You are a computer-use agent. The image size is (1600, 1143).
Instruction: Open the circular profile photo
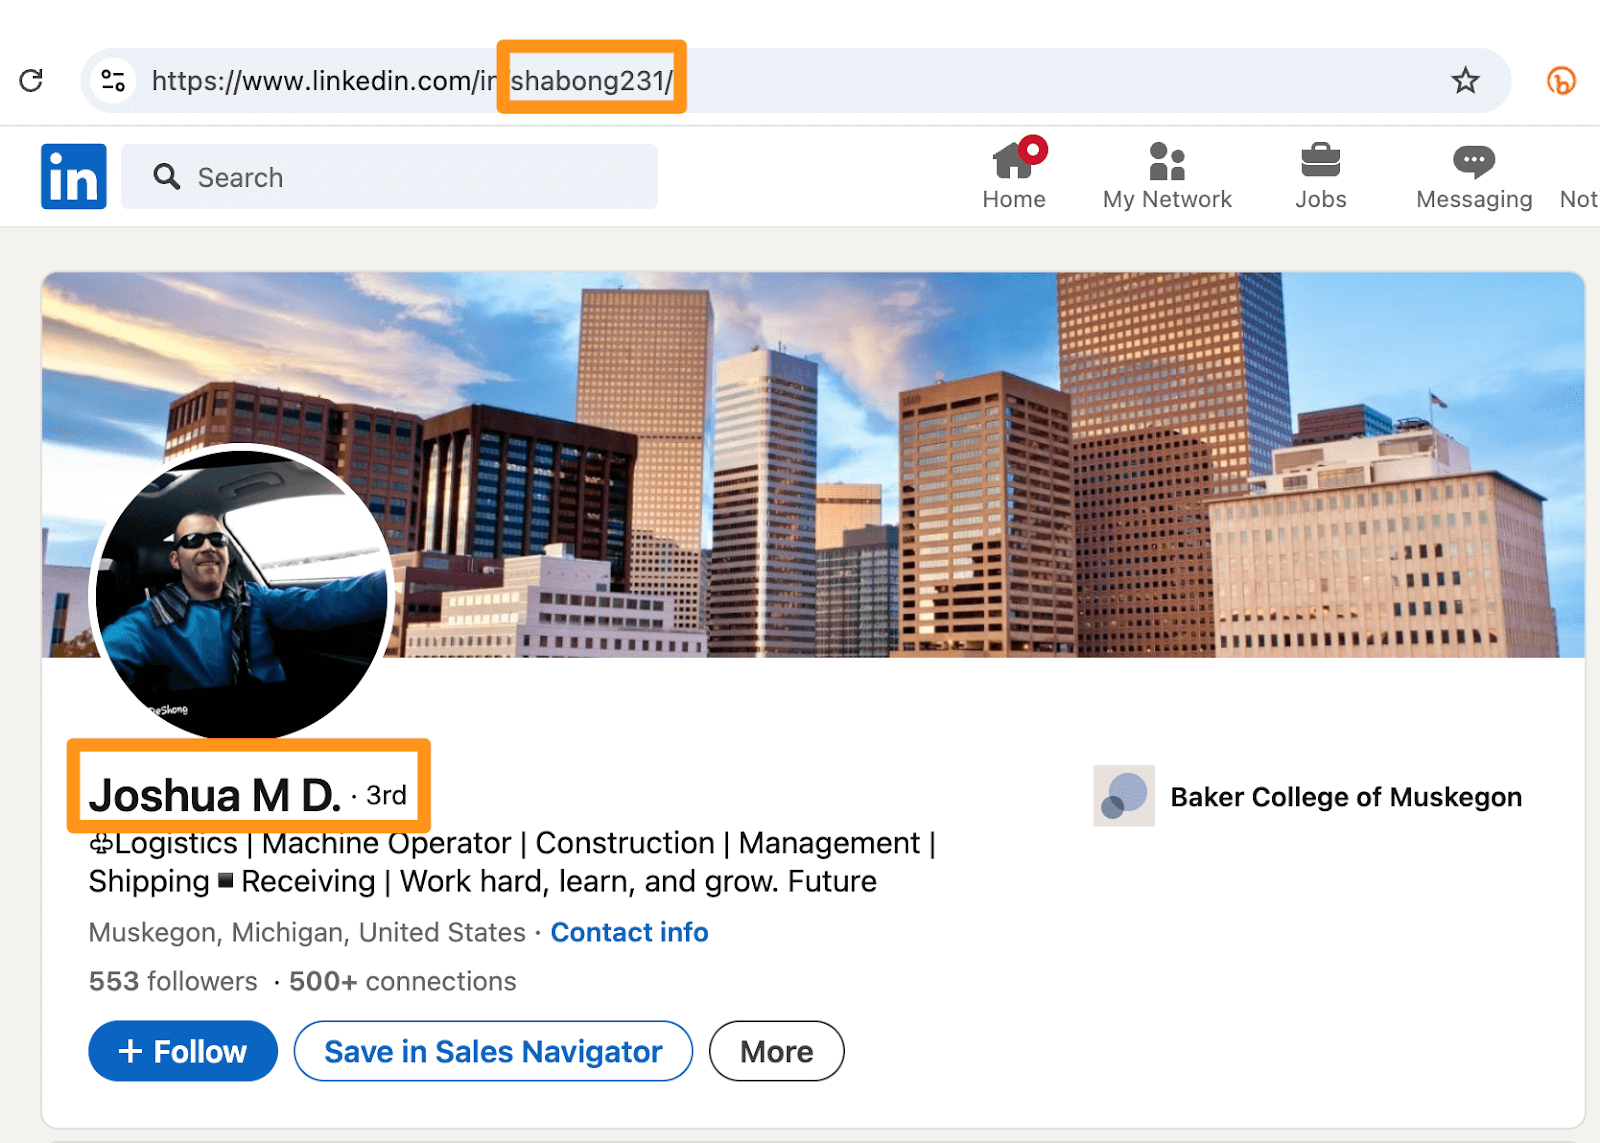point(241,594)
